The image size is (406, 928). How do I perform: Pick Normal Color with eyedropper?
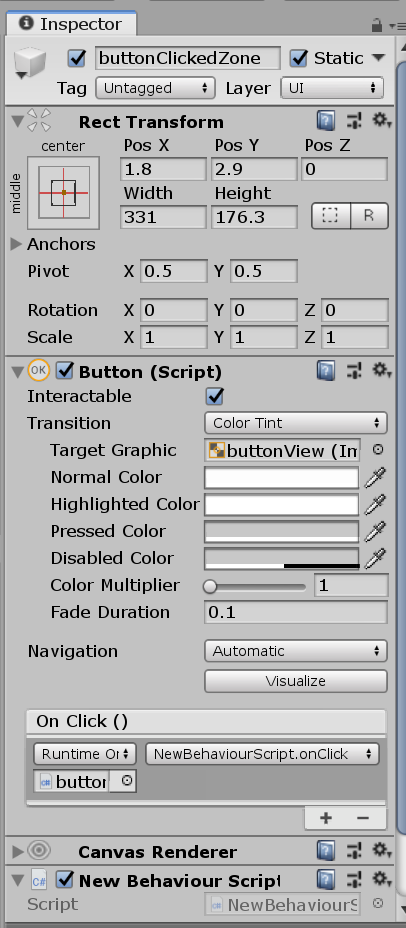(x=375, y=477)
